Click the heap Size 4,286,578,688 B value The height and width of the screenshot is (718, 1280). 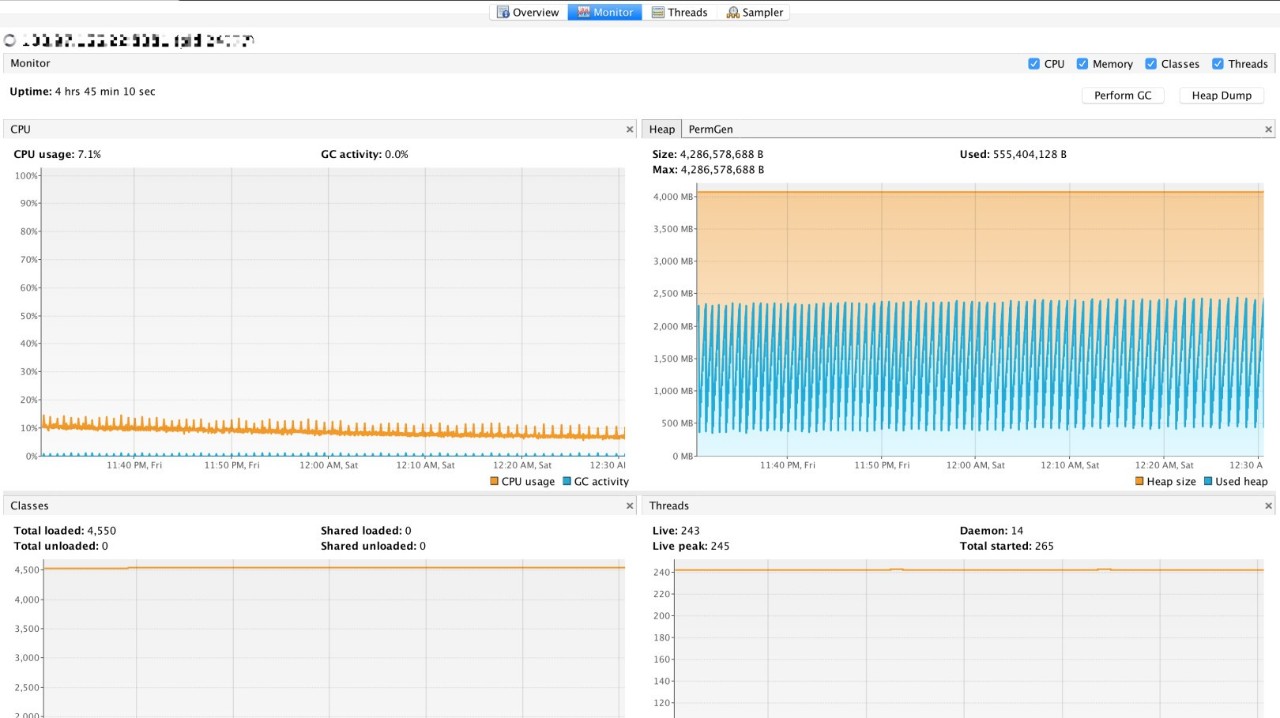click(722, 155)
